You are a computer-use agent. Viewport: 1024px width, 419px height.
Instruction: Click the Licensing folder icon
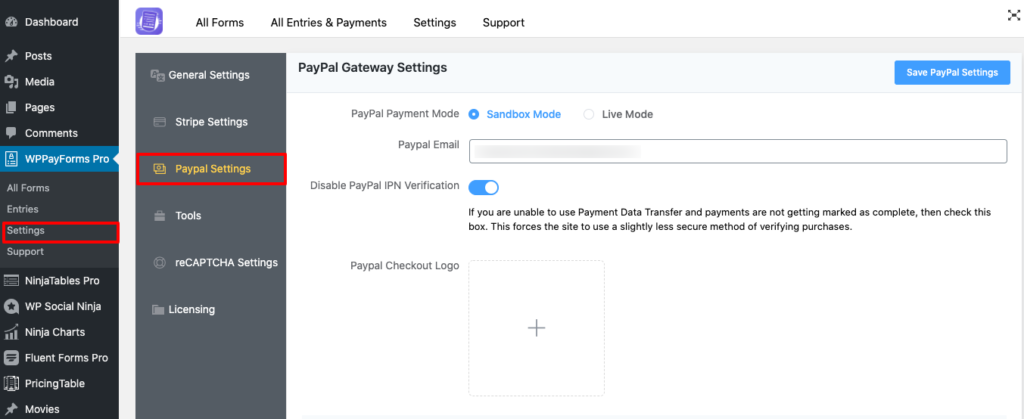coord(158,310)
